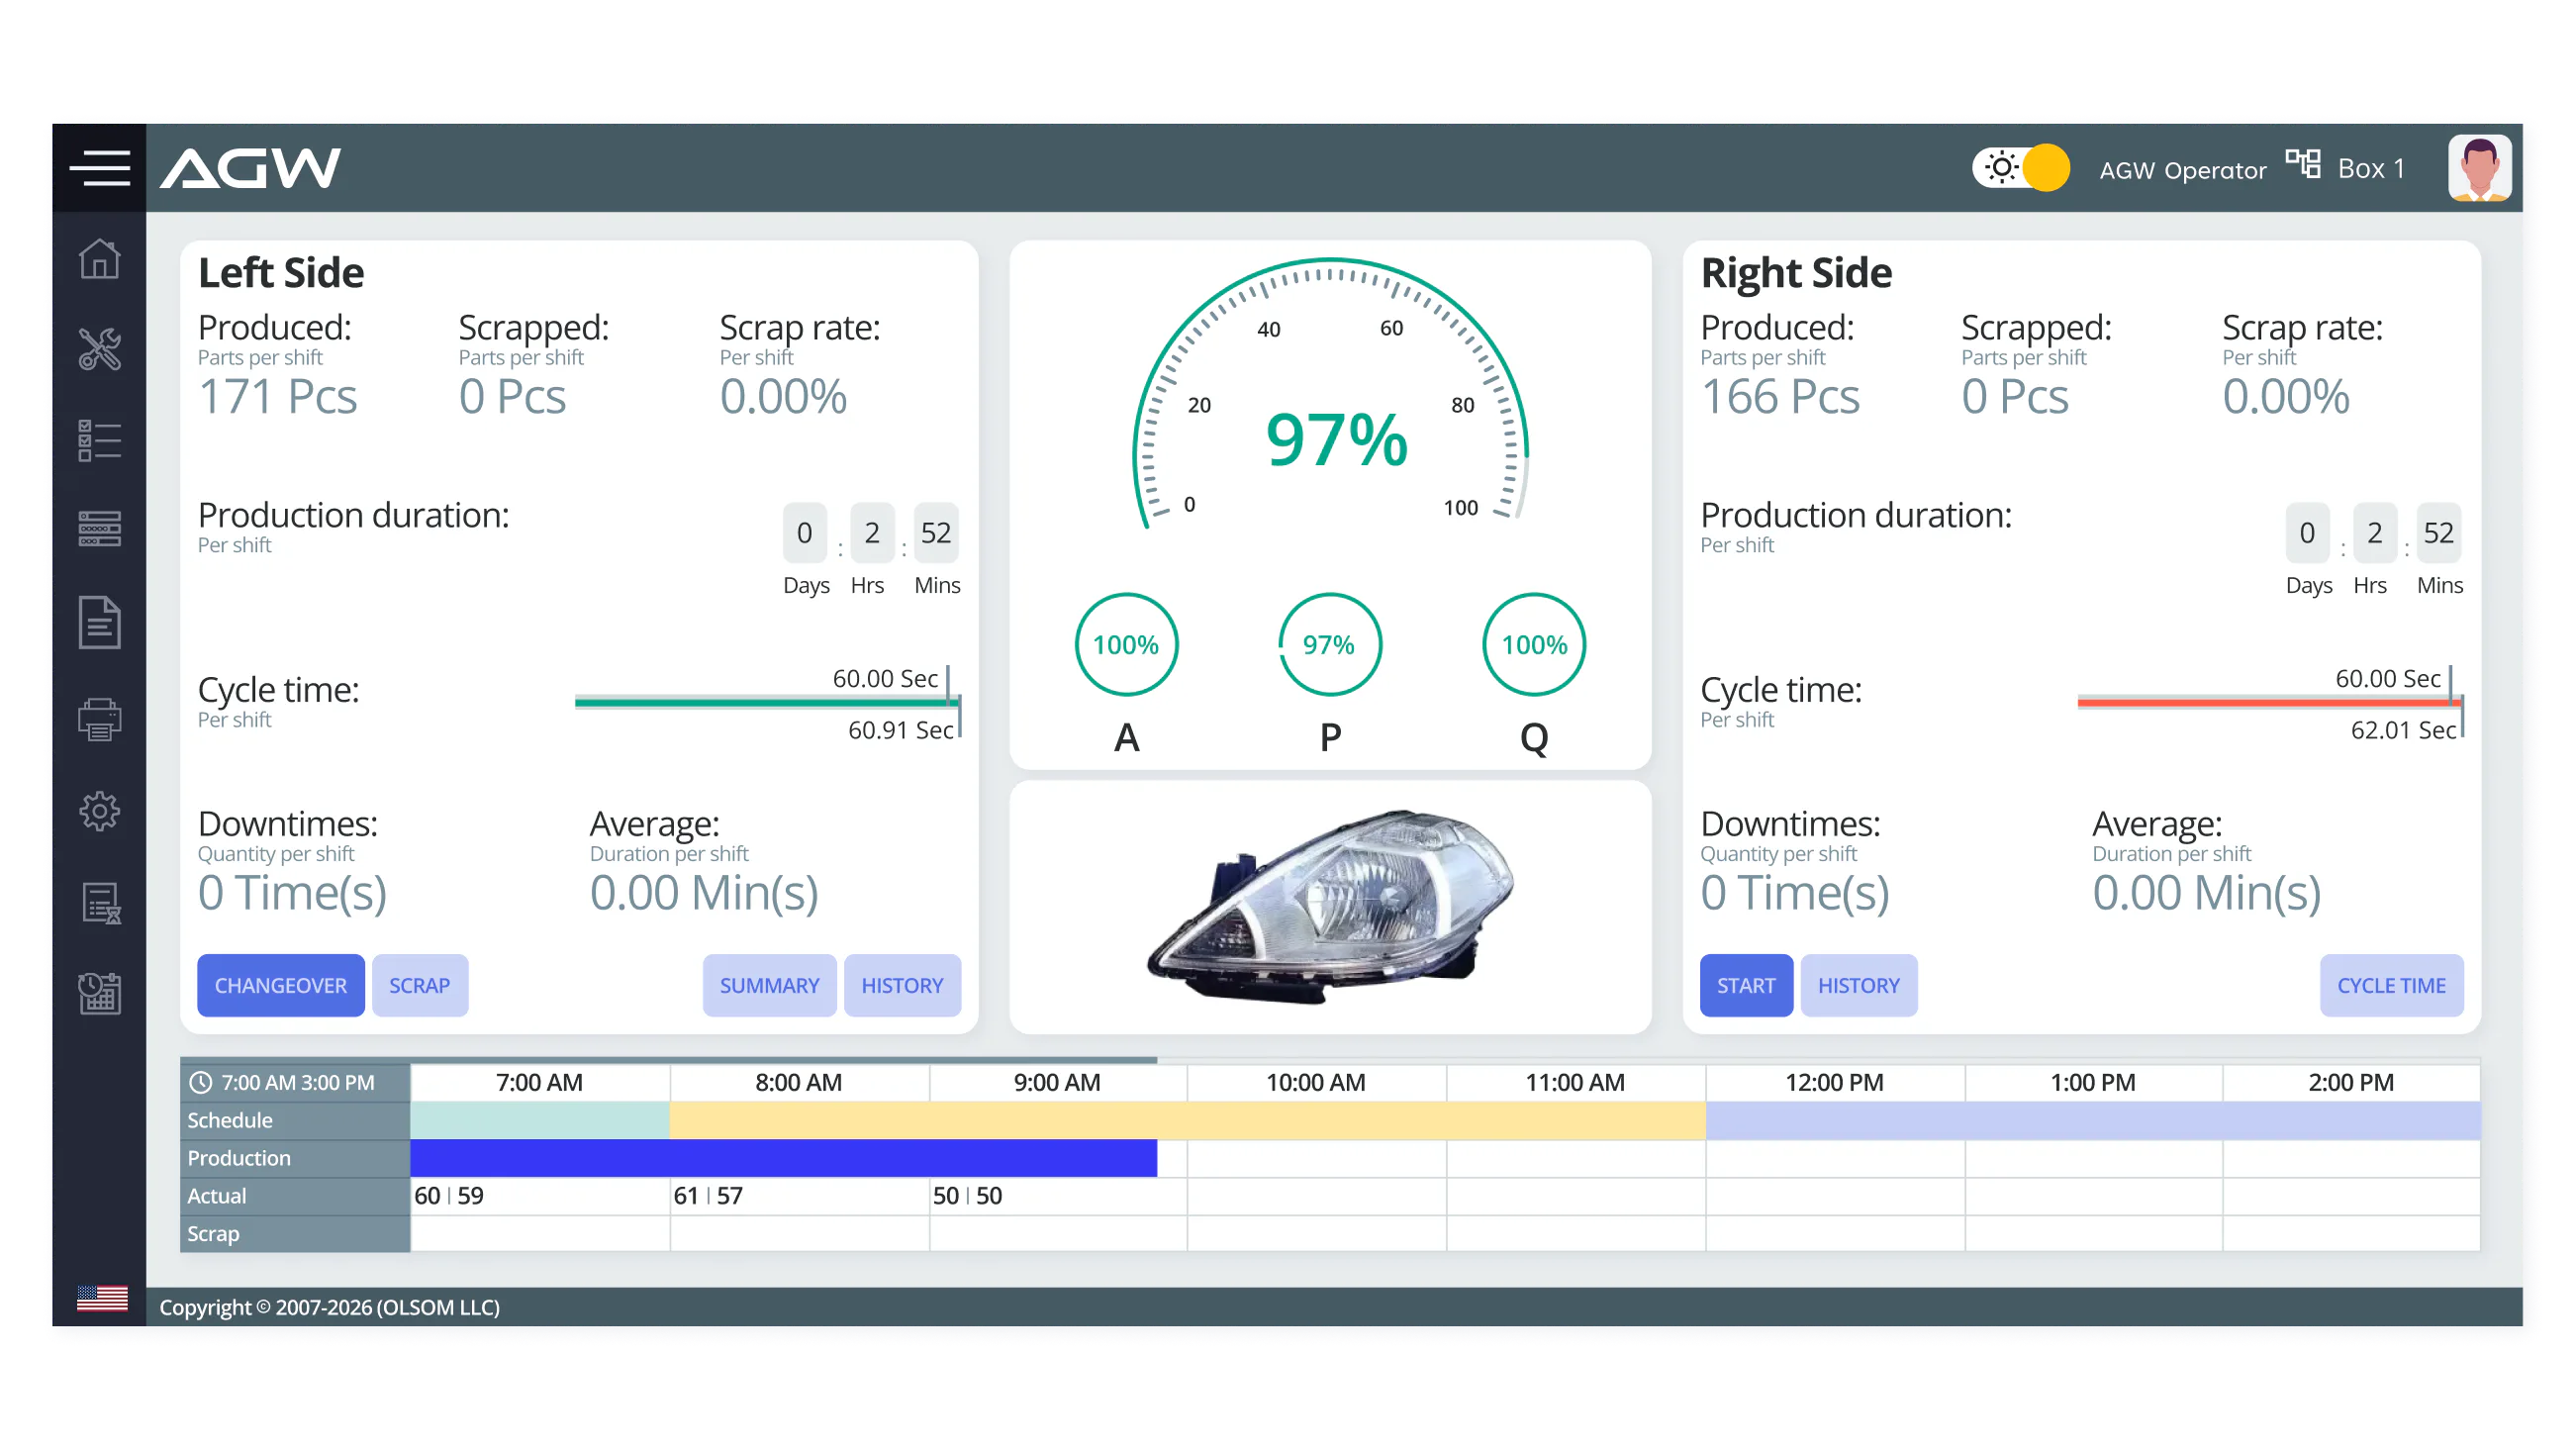Open the schedule calendar sidebar icon
This screenshot has height=1450, width=2576.
[x=99, y=993]
